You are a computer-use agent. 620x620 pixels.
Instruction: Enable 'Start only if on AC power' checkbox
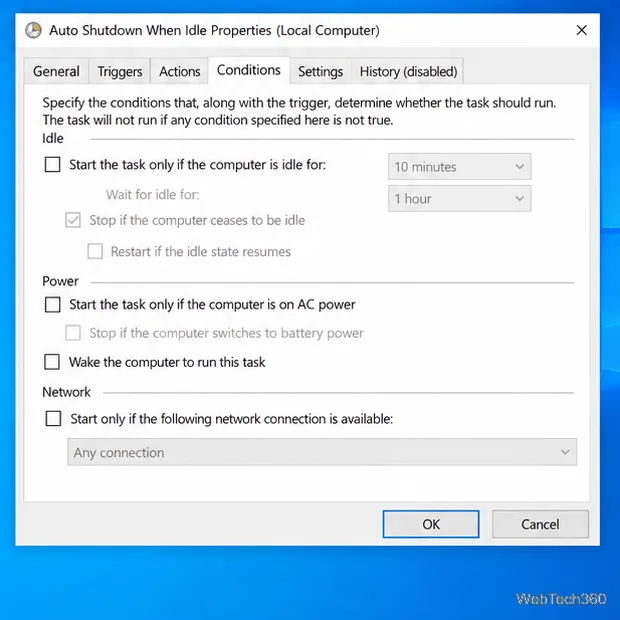(53, 305)
